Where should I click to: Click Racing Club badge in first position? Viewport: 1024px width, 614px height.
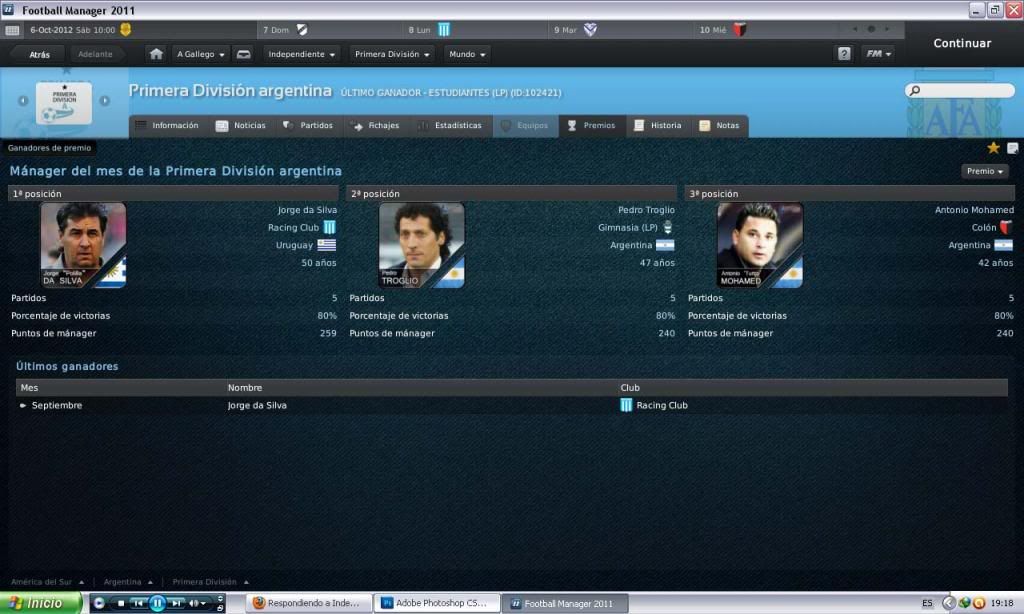pyautogui.click(x=329, y=227)
